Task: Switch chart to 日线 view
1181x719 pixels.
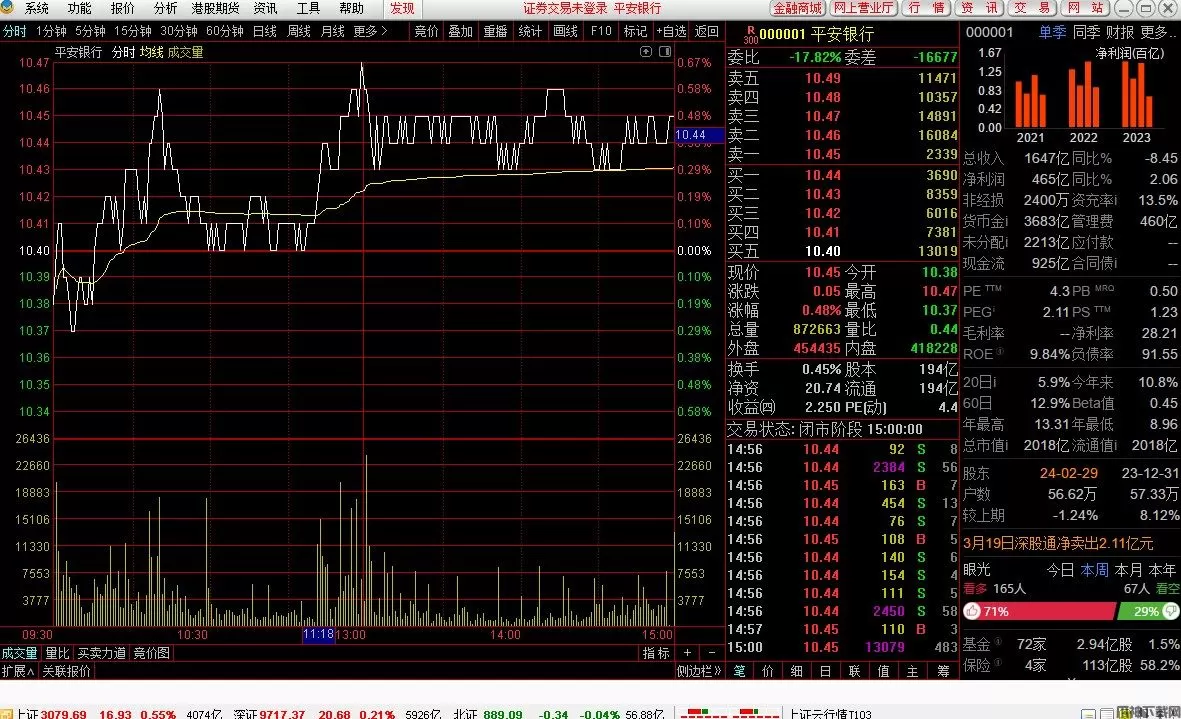Action: coord(264,31)
